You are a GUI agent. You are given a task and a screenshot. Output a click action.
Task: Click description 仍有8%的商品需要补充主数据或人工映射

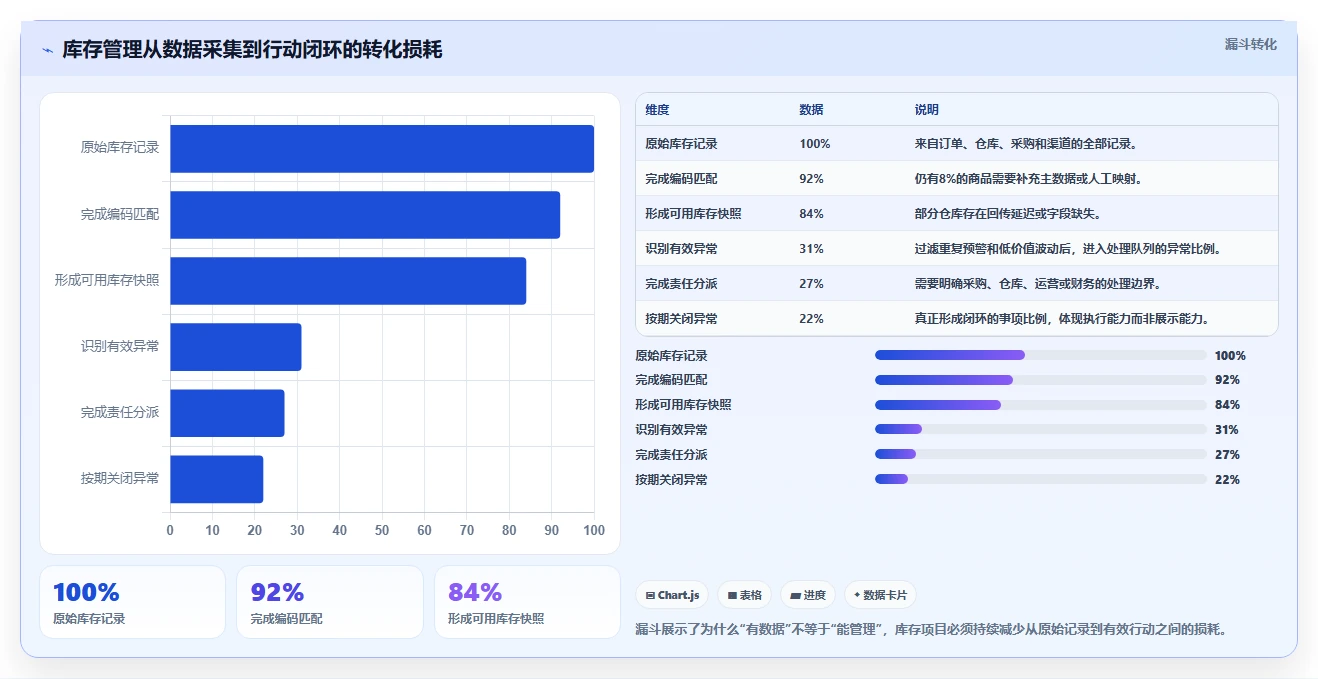[1028, 179]
